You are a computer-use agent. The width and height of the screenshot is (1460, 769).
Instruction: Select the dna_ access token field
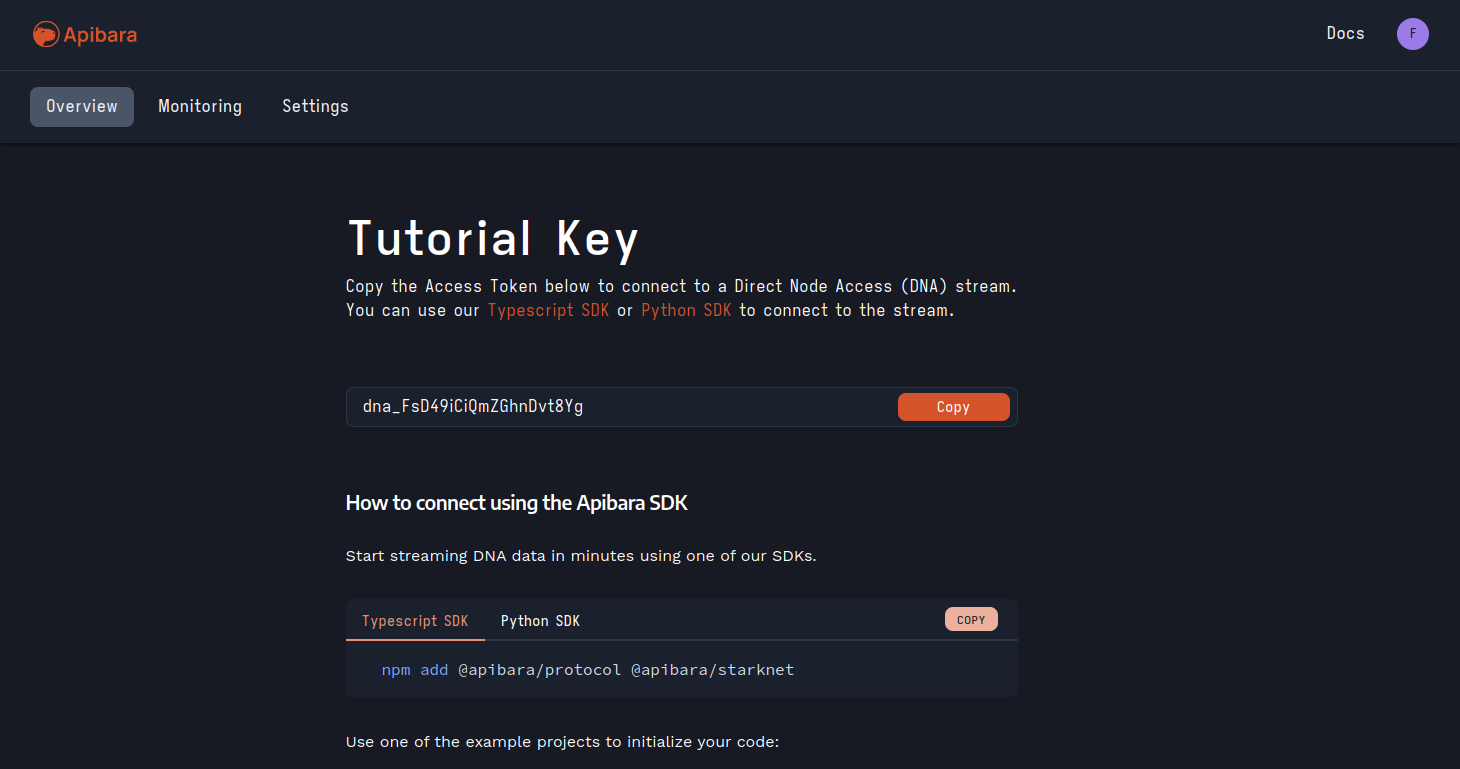(682, 407)
